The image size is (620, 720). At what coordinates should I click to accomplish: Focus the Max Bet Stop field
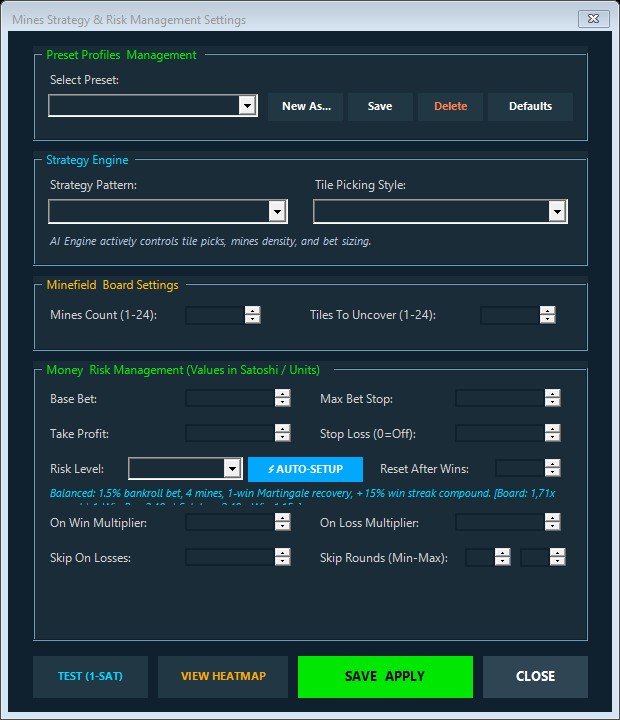pos(500,398)
